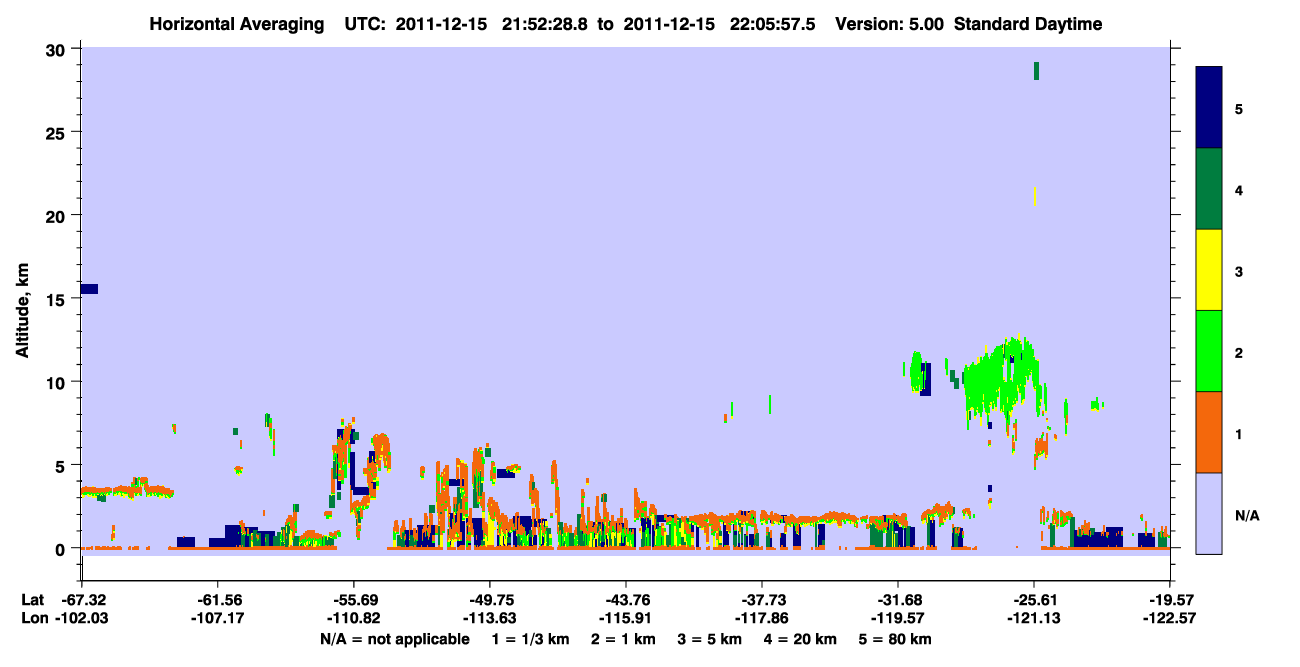This screenshot has height=667, width=1300.
Task: Click the dark blue block at 15 km altitude
Action: point(89,289)
